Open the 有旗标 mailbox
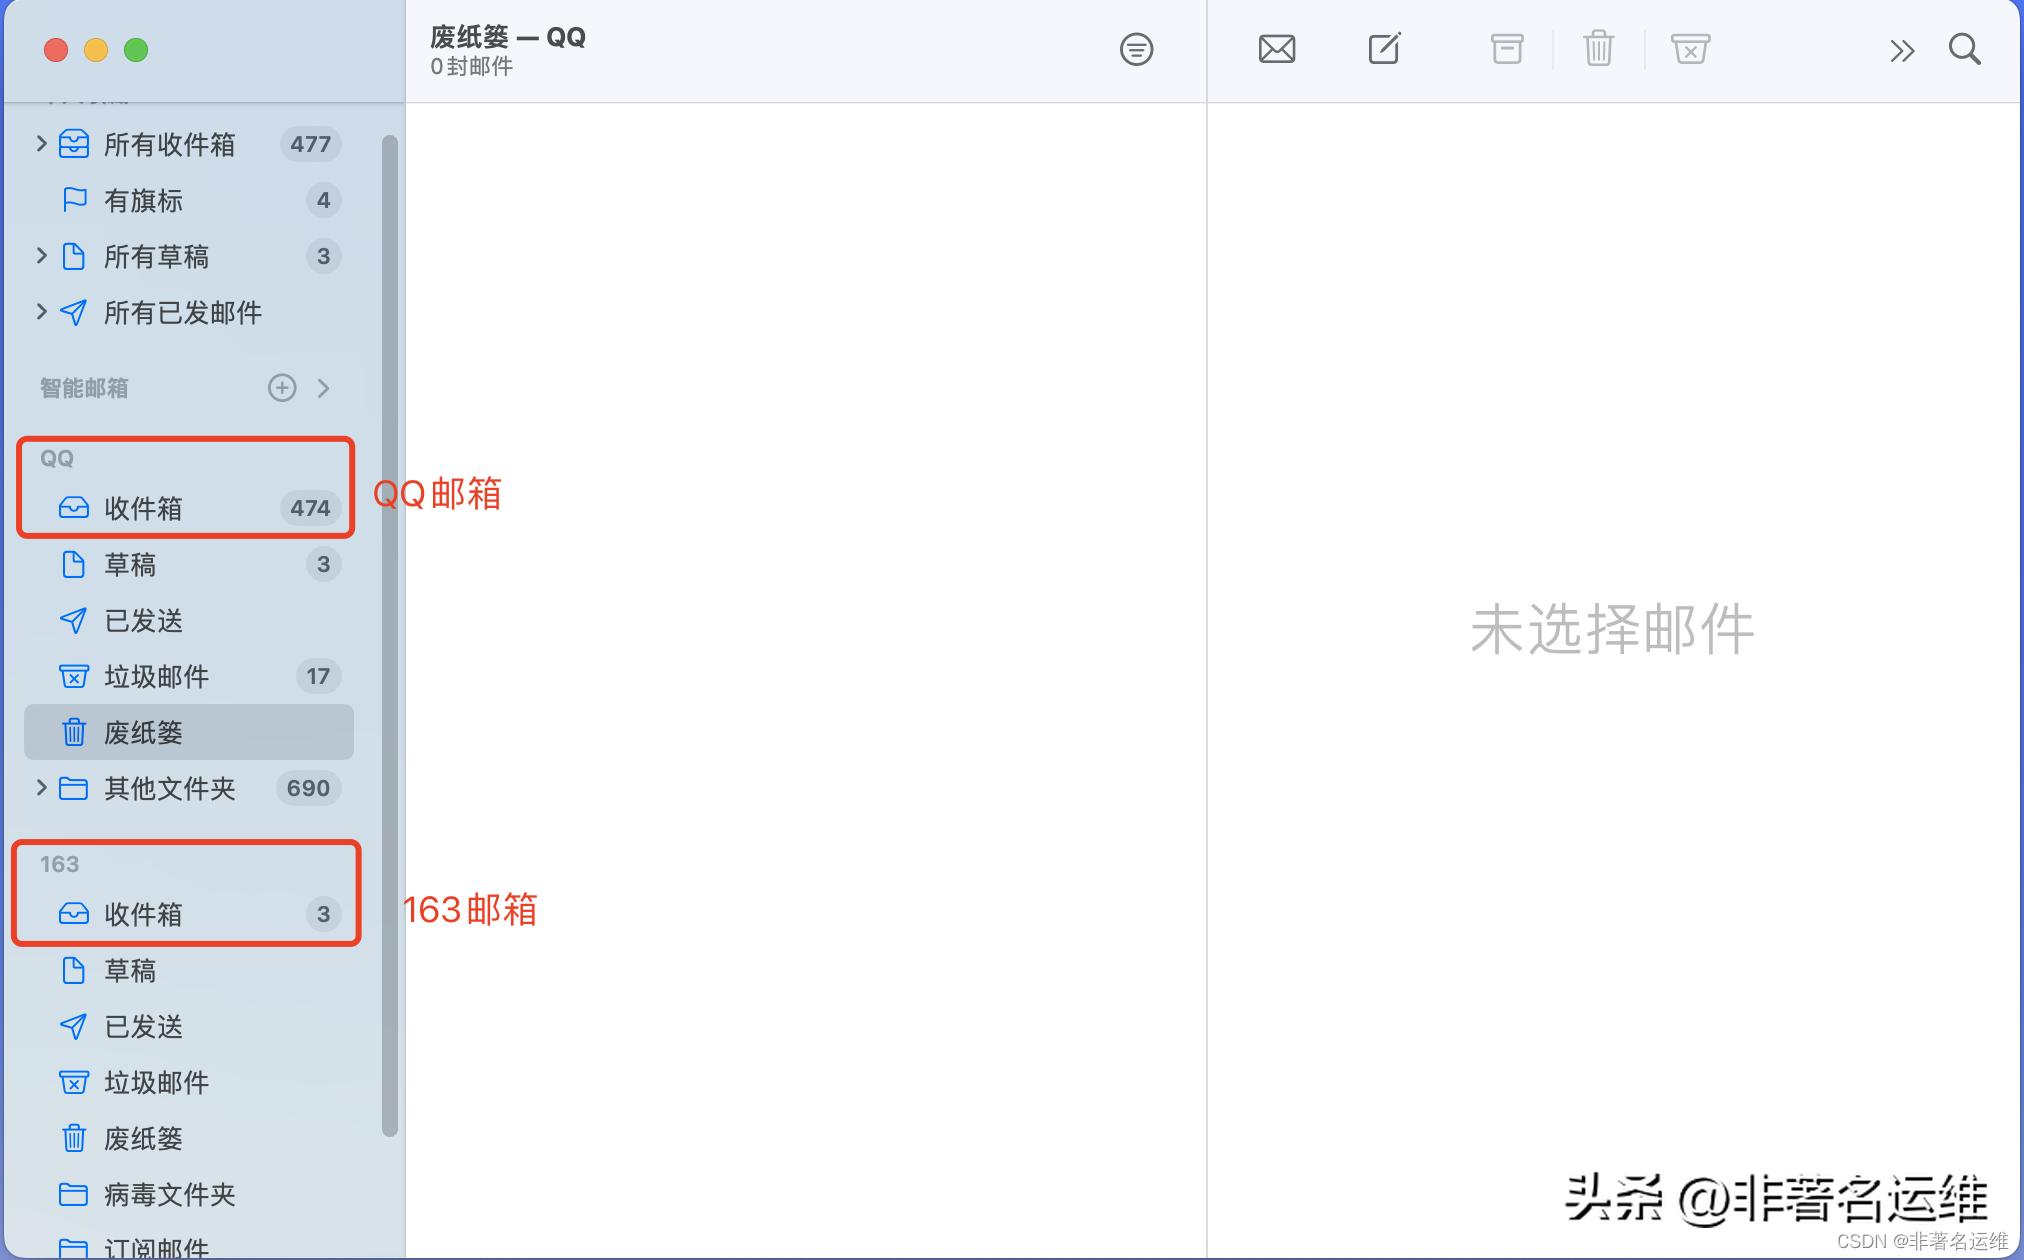Image resolution: width=2024 pixels, height=1260 pixels. [x=139, y=201]
